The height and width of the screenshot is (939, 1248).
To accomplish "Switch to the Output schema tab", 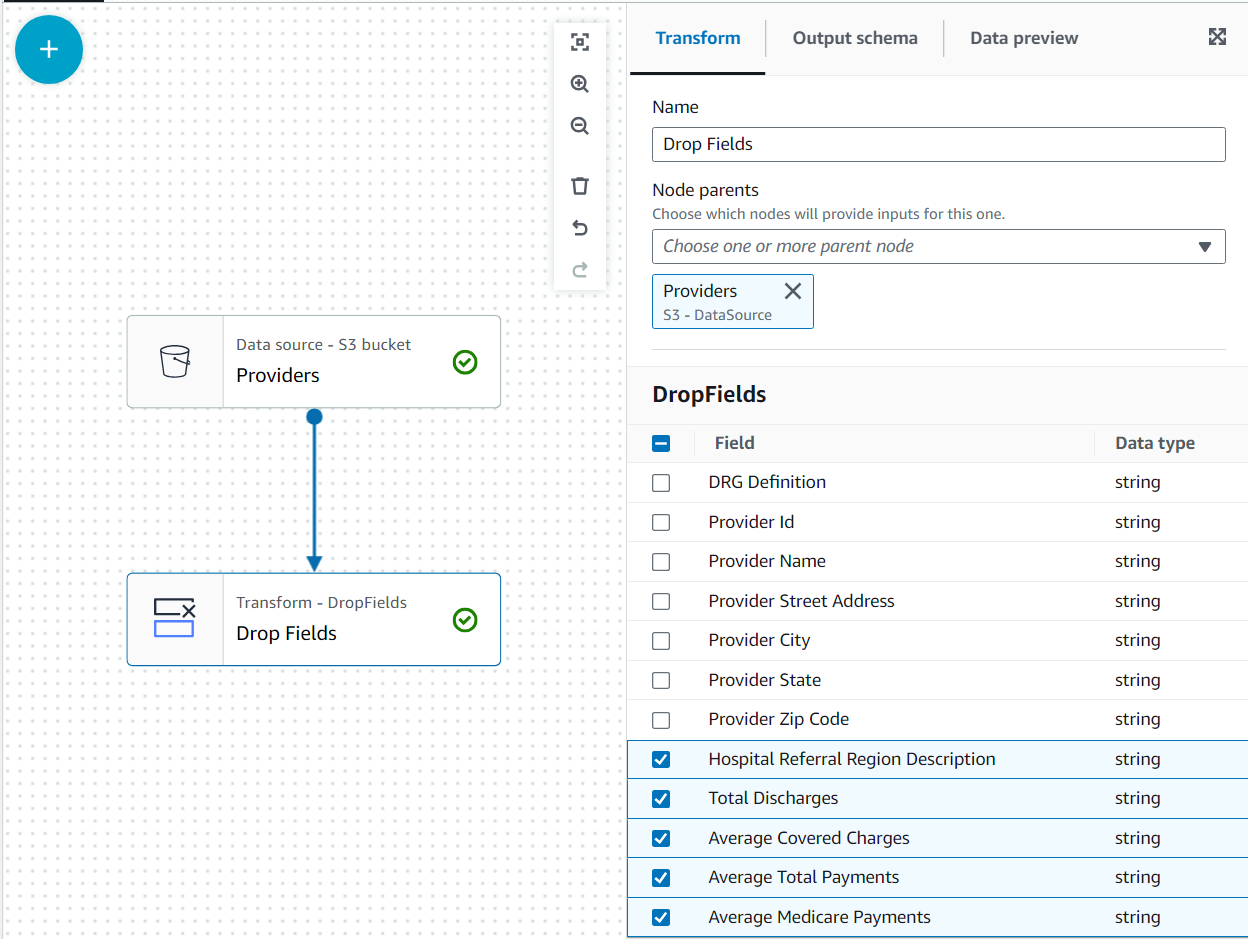I will tap(855, 38).
